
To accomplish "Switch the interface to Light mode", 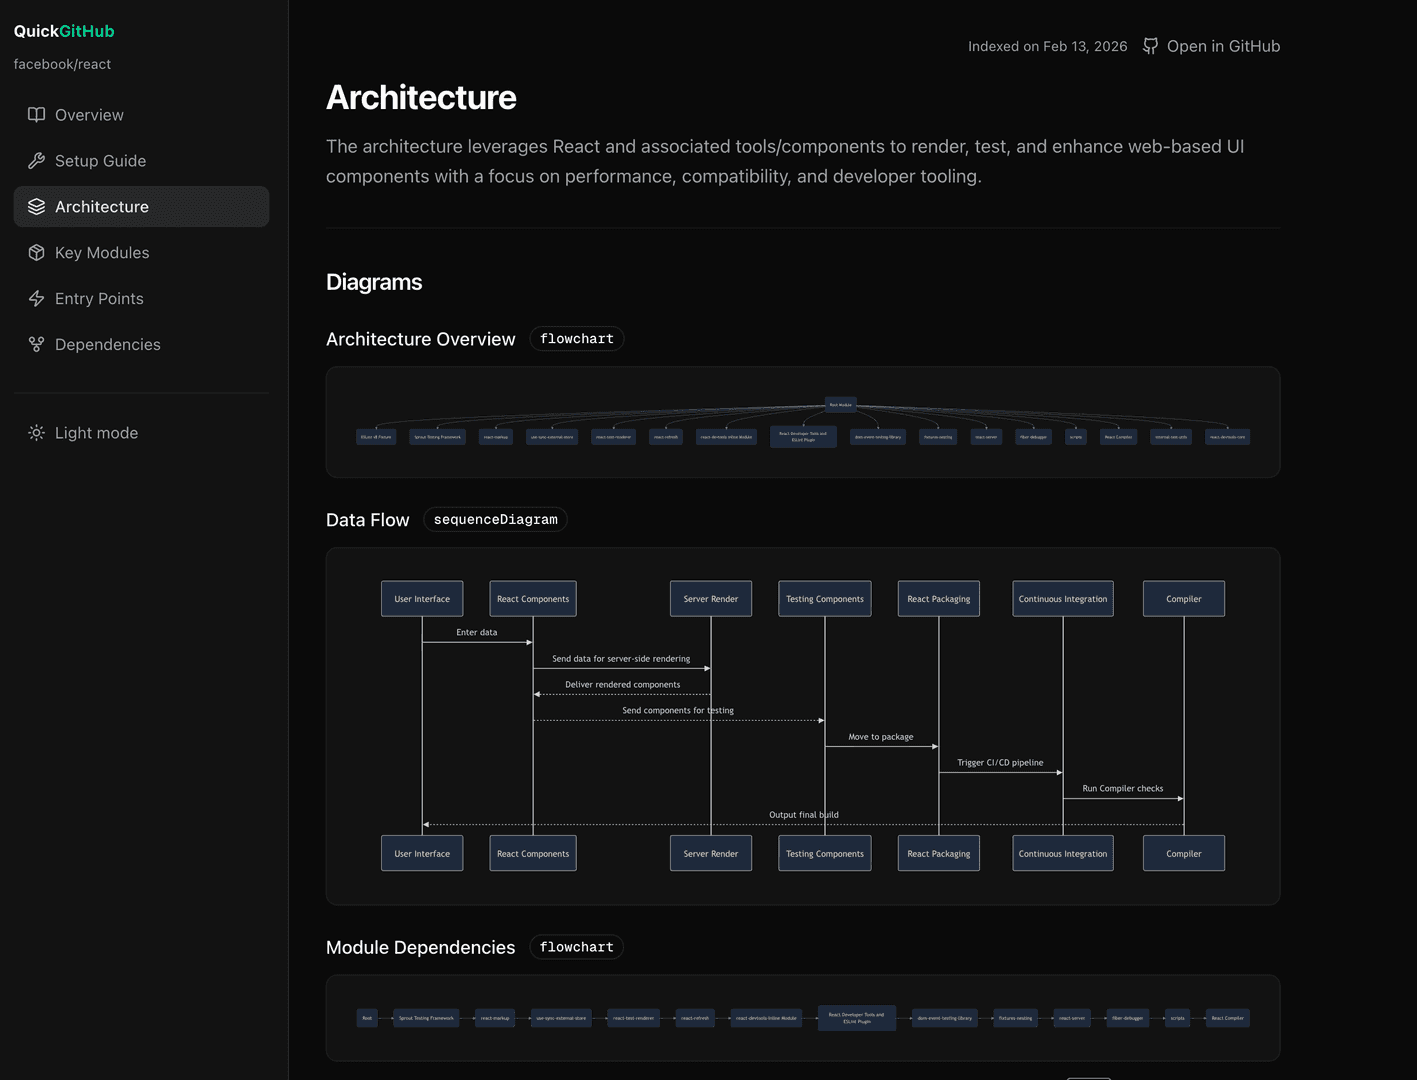I will point(96,432).
